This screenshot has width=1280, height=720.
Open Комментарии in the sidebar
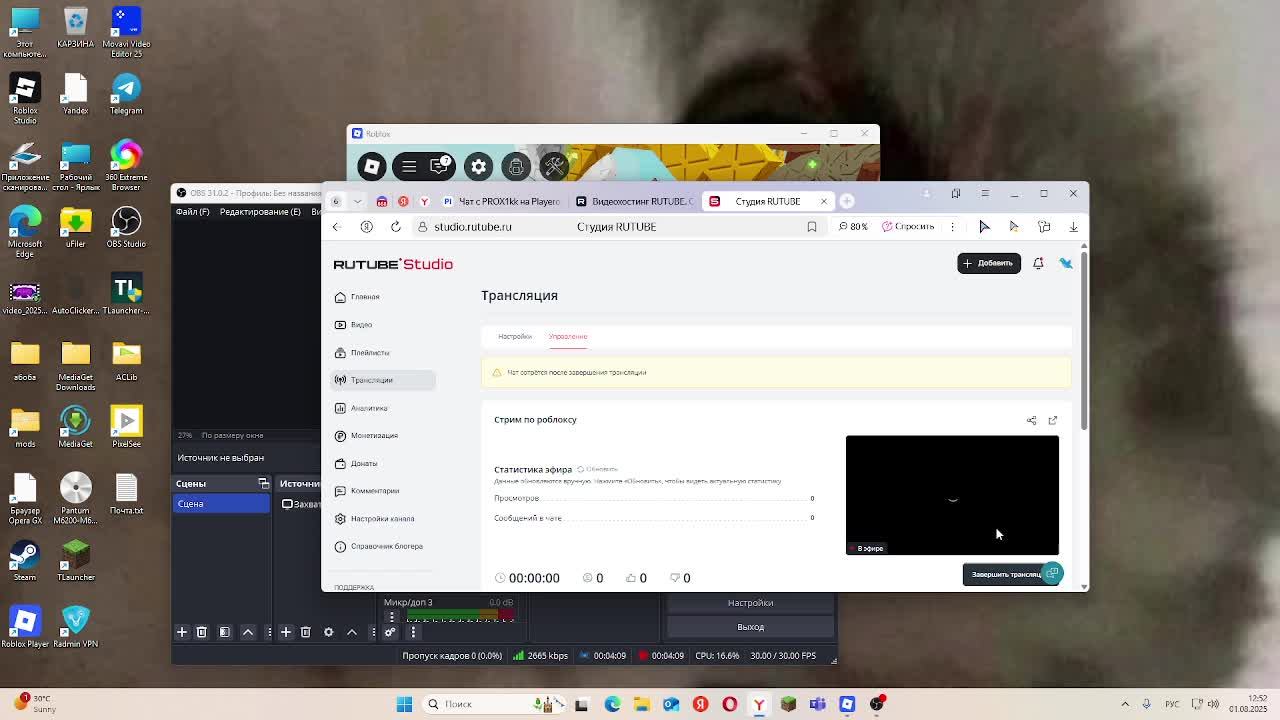pos(383,491)
